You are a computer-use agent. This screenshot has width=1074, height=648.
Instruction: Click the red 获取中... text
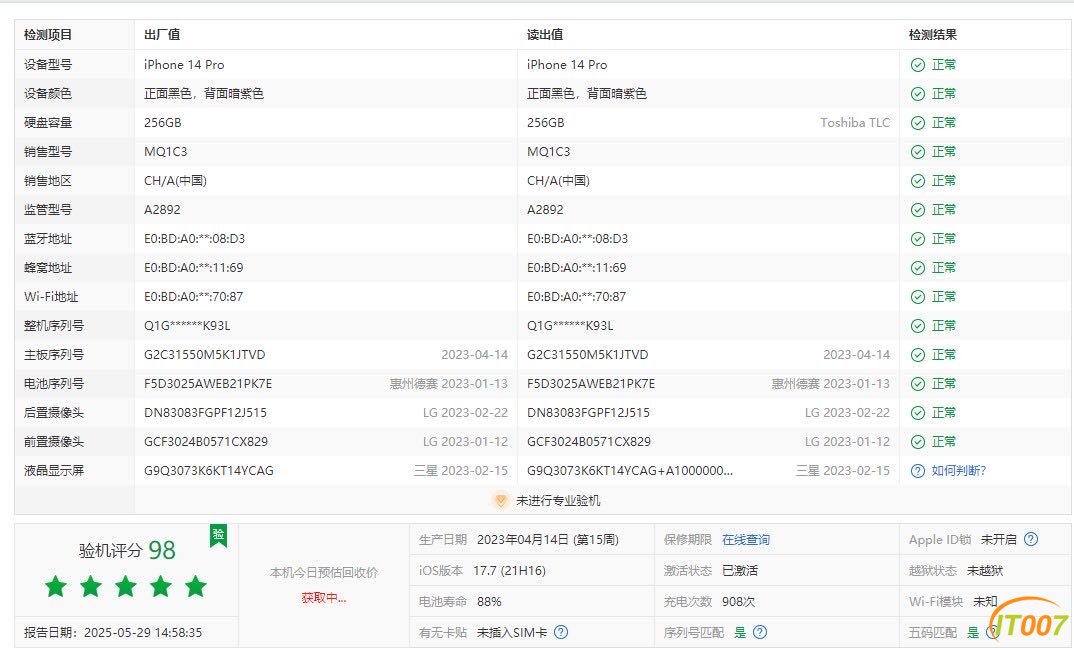click(x=324, y=598)
